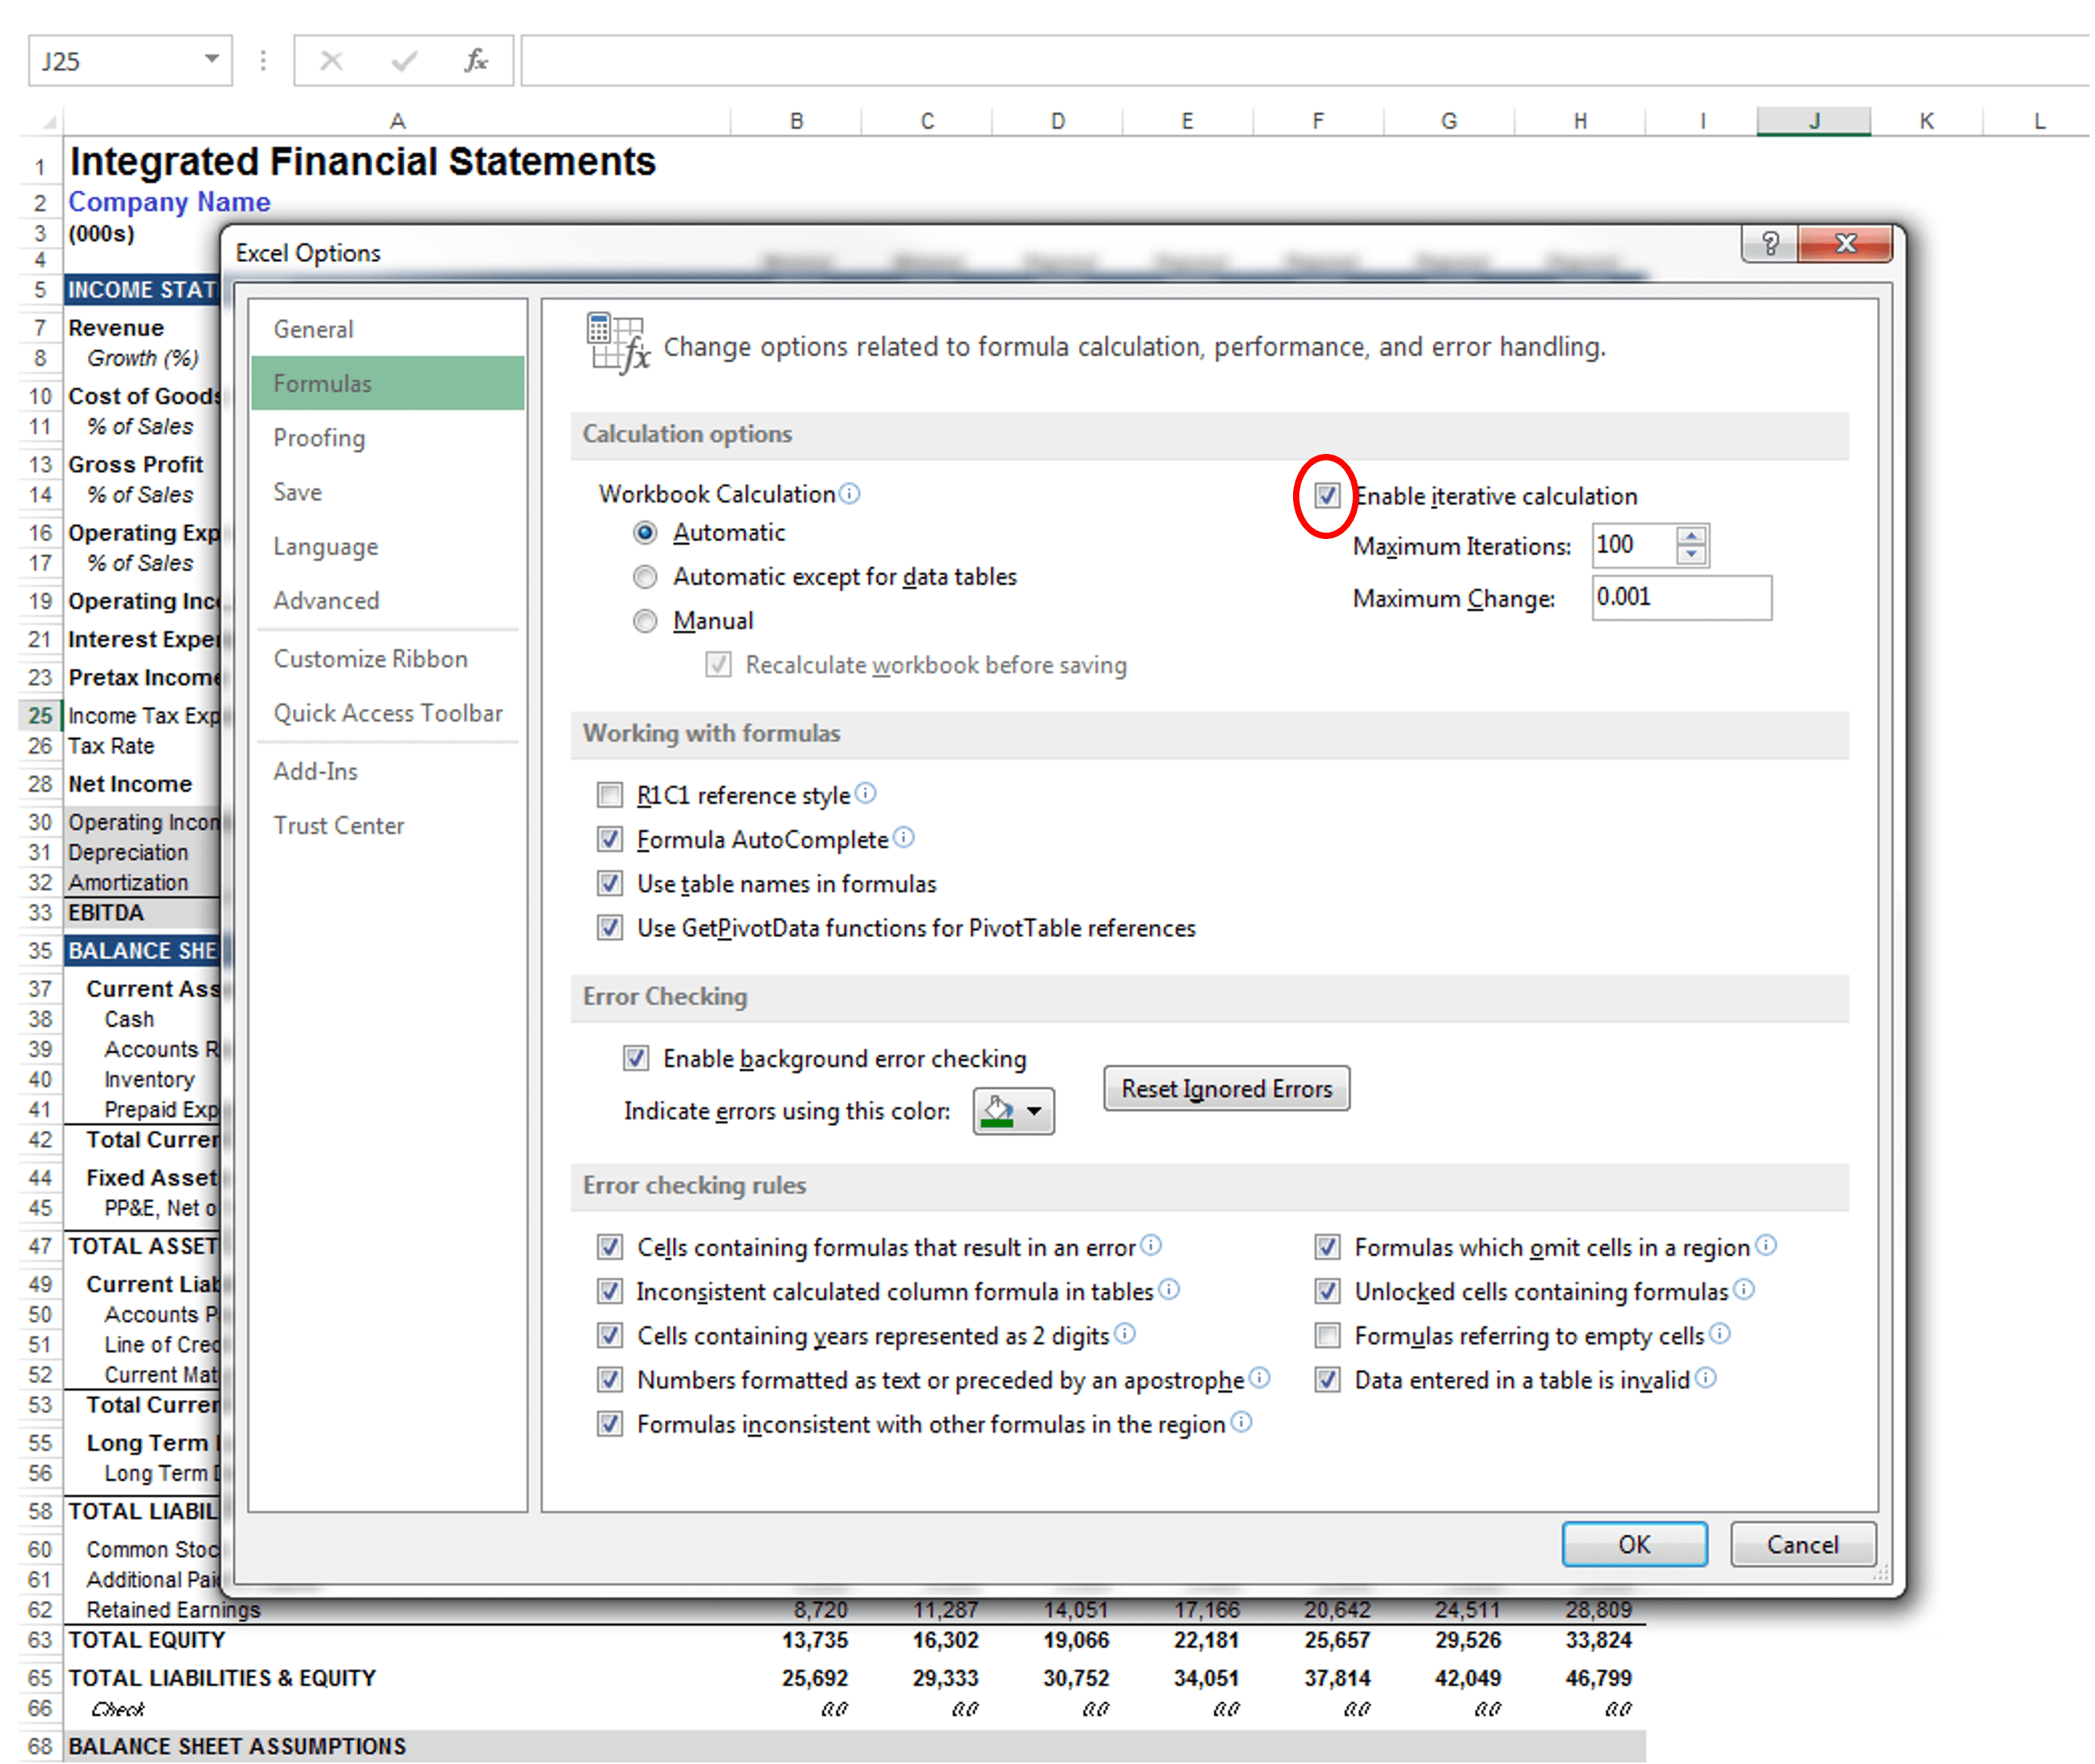The width and height of the screenshot is (2095, 1764).
Task: Click info icon for formulas which omit cells
Action: click(x=1766, y=1246)
